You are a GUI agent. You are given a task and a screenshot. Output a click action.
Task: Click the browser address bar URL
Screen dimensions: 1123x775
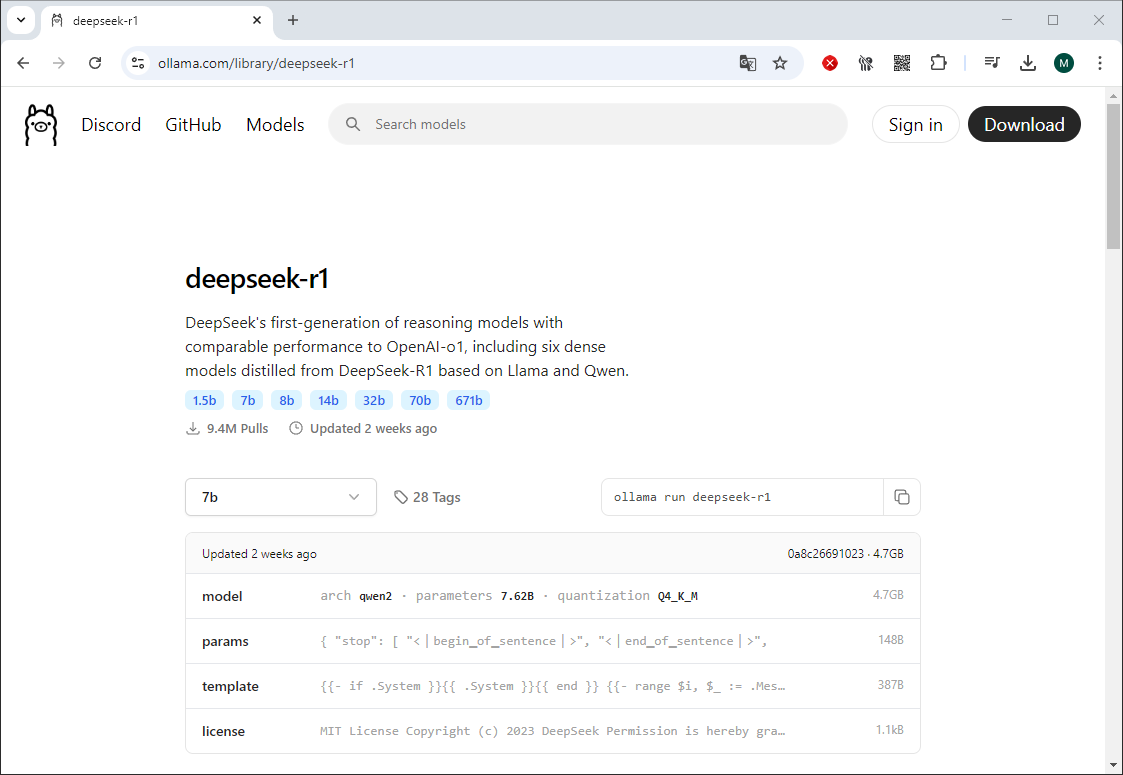(256, 63)
